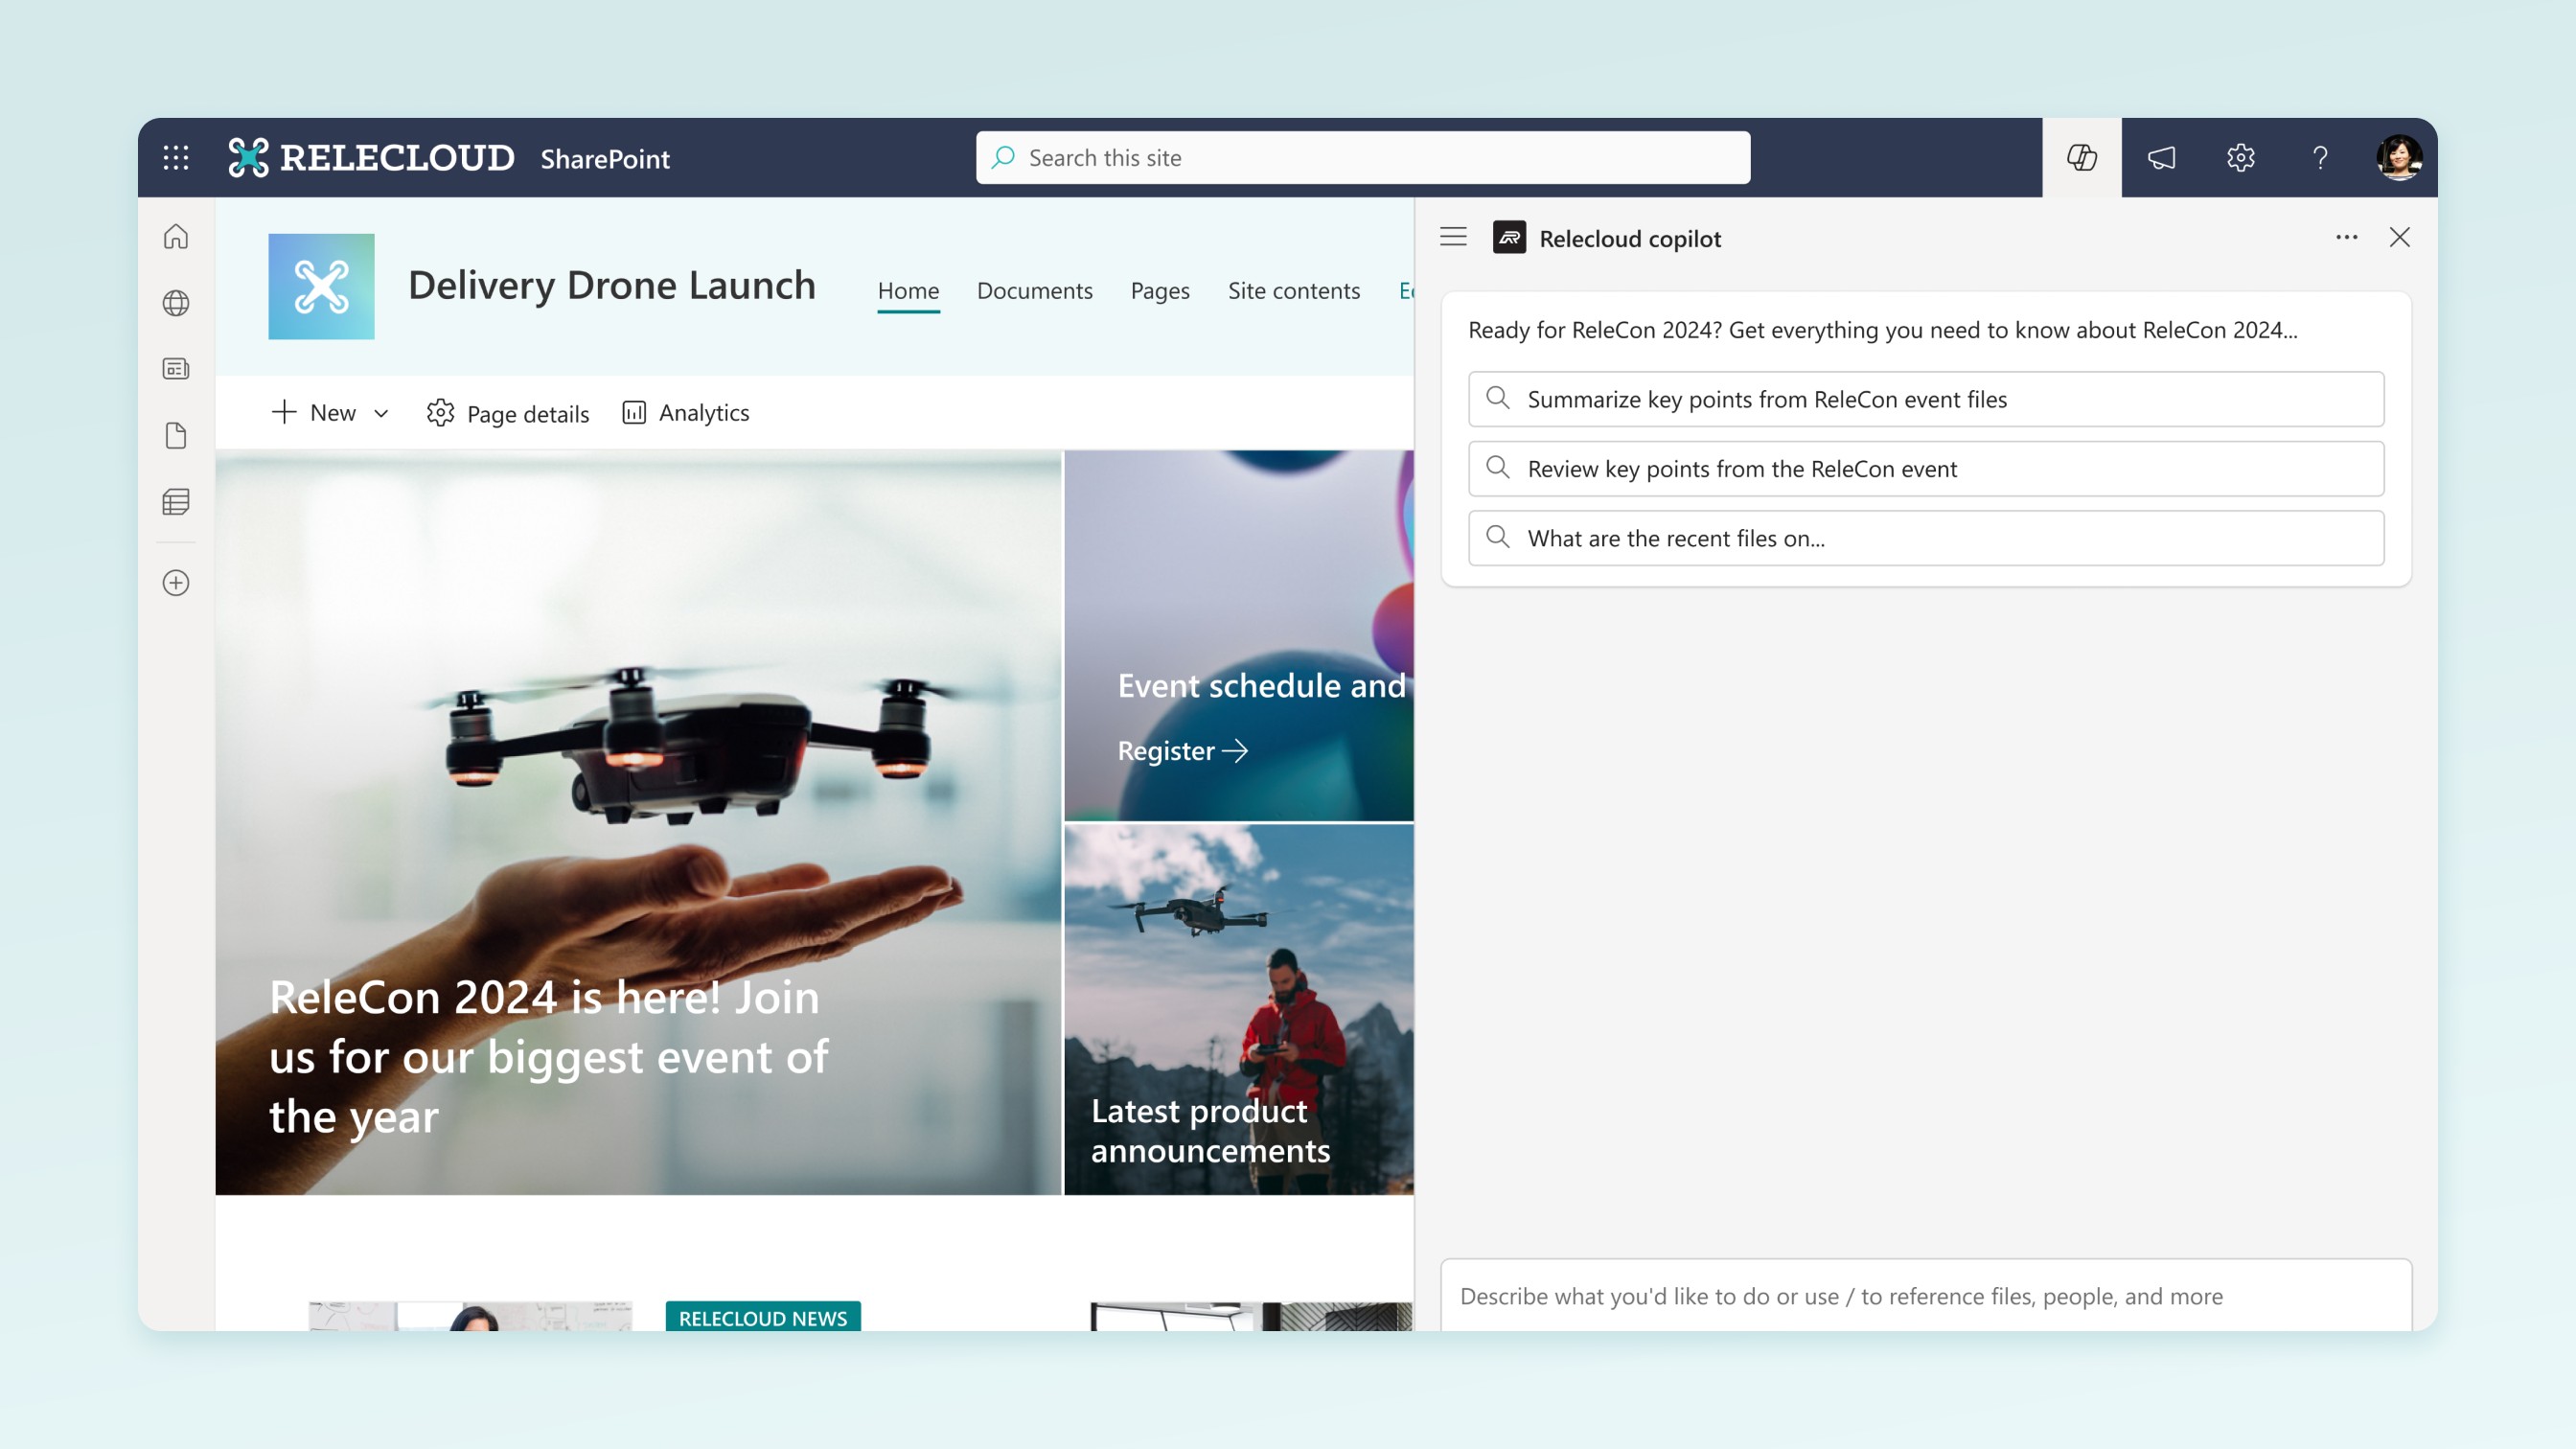Open the Settings gear icon

[x=2240, y=157]
